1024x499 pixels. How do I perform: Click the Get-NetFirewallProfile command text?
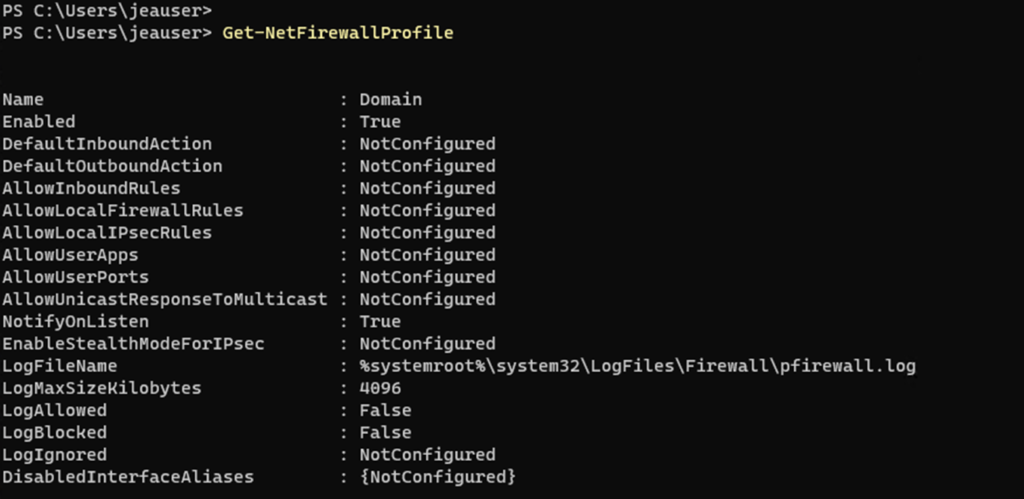(x=338, y=34)
